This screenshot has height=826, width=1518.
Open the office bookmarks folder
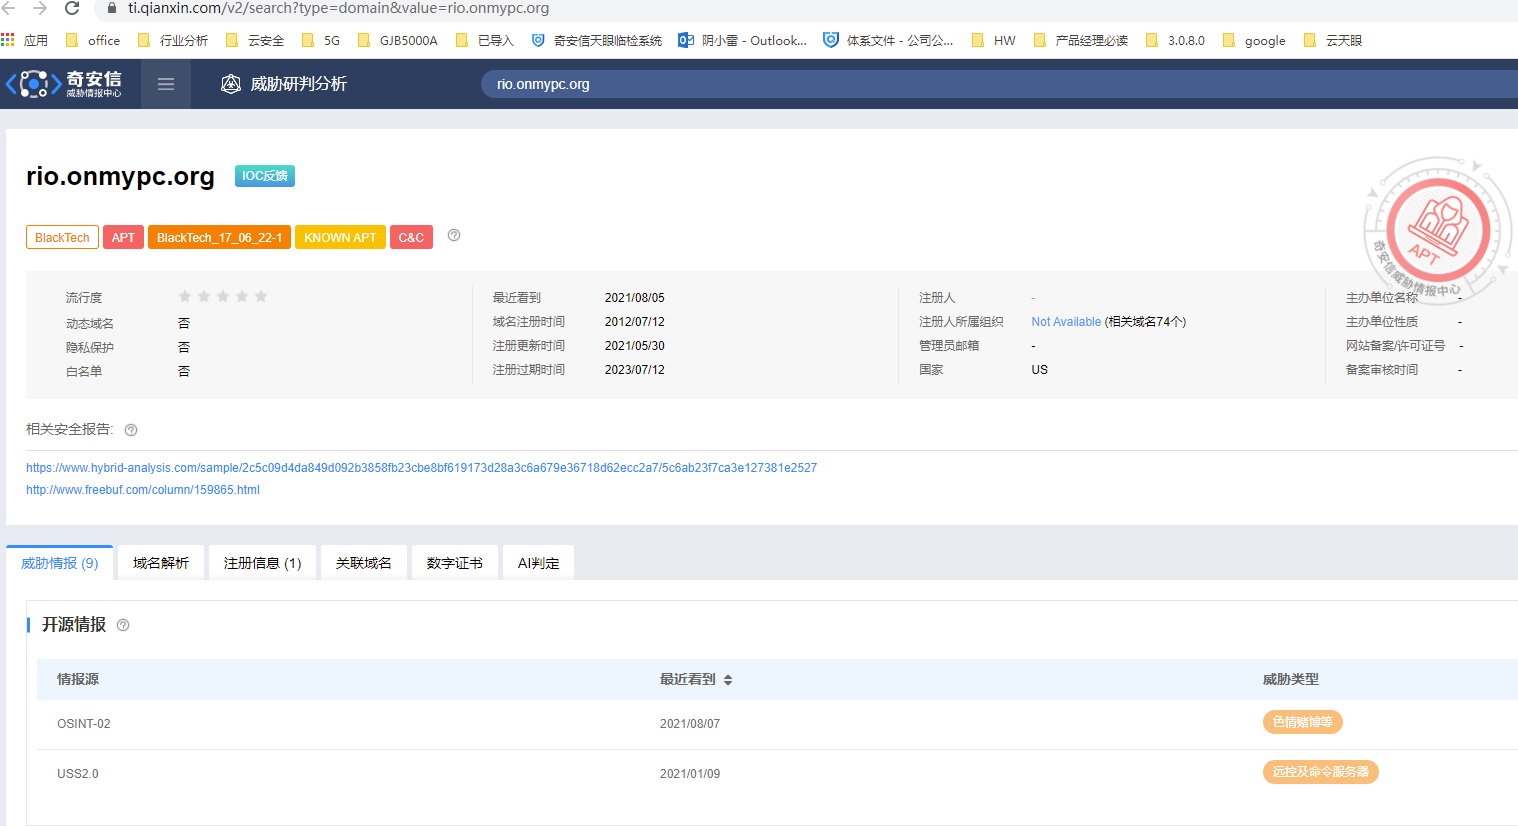pos(93,40)
